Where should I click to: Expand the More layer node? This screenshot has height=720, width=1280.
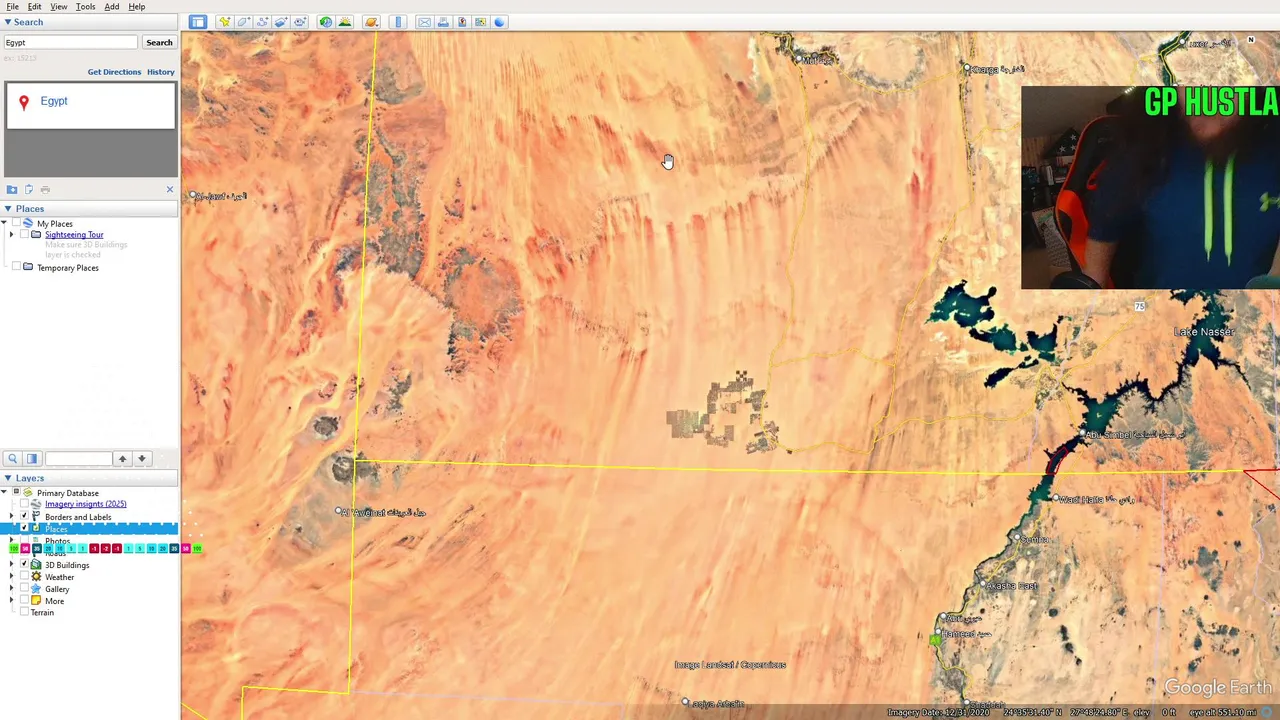coord(12,600)
